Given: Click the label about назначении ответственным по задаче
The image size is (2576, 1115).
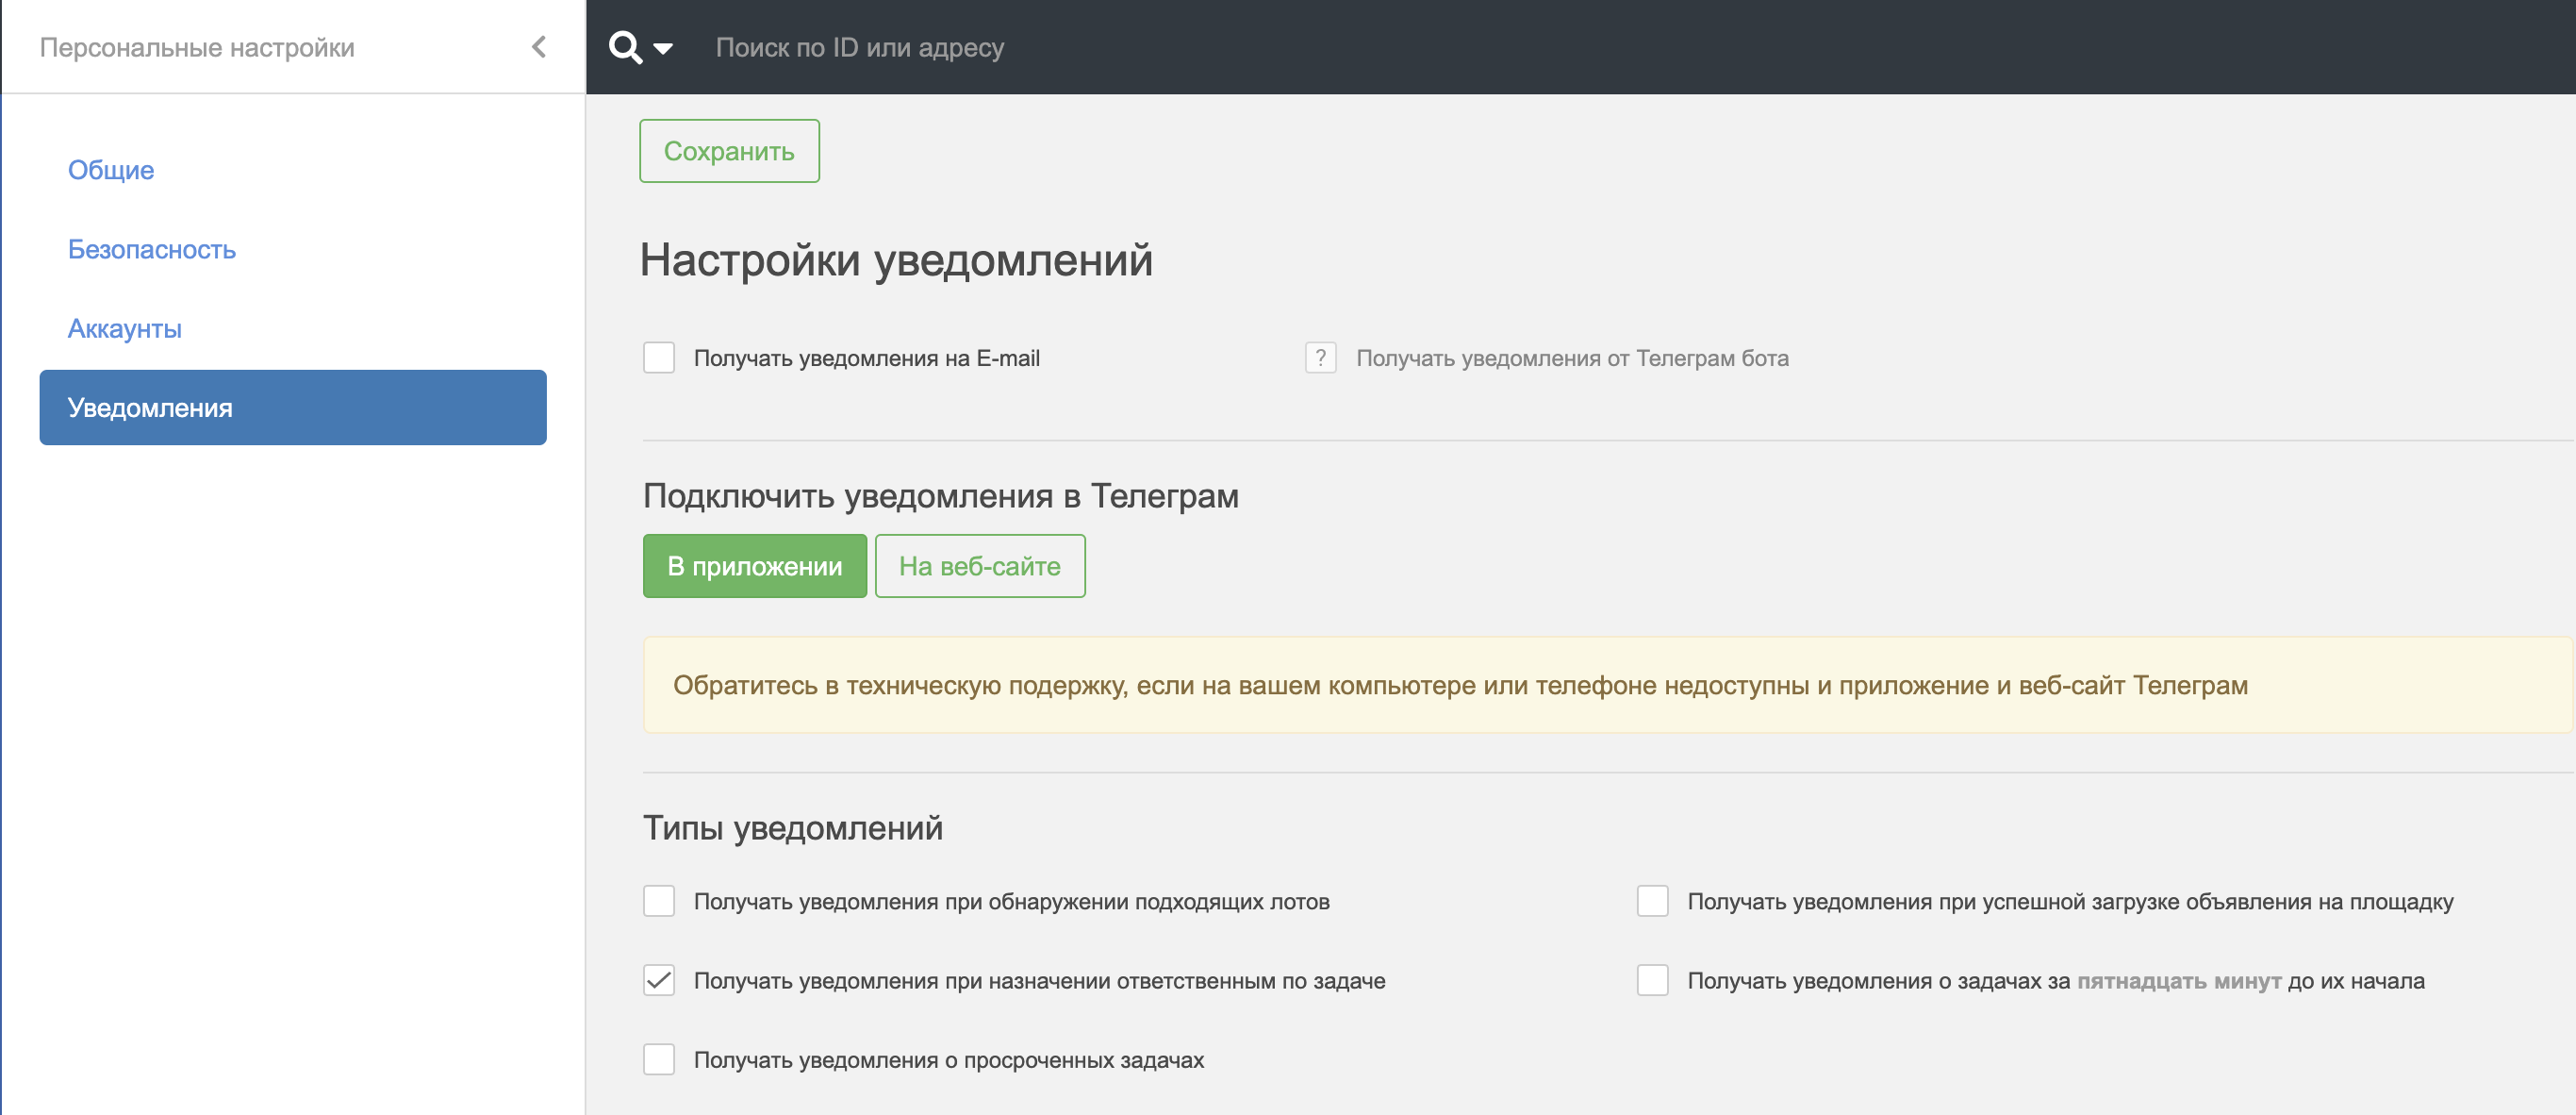Looking at the screenshot, I should point(1040,981).
